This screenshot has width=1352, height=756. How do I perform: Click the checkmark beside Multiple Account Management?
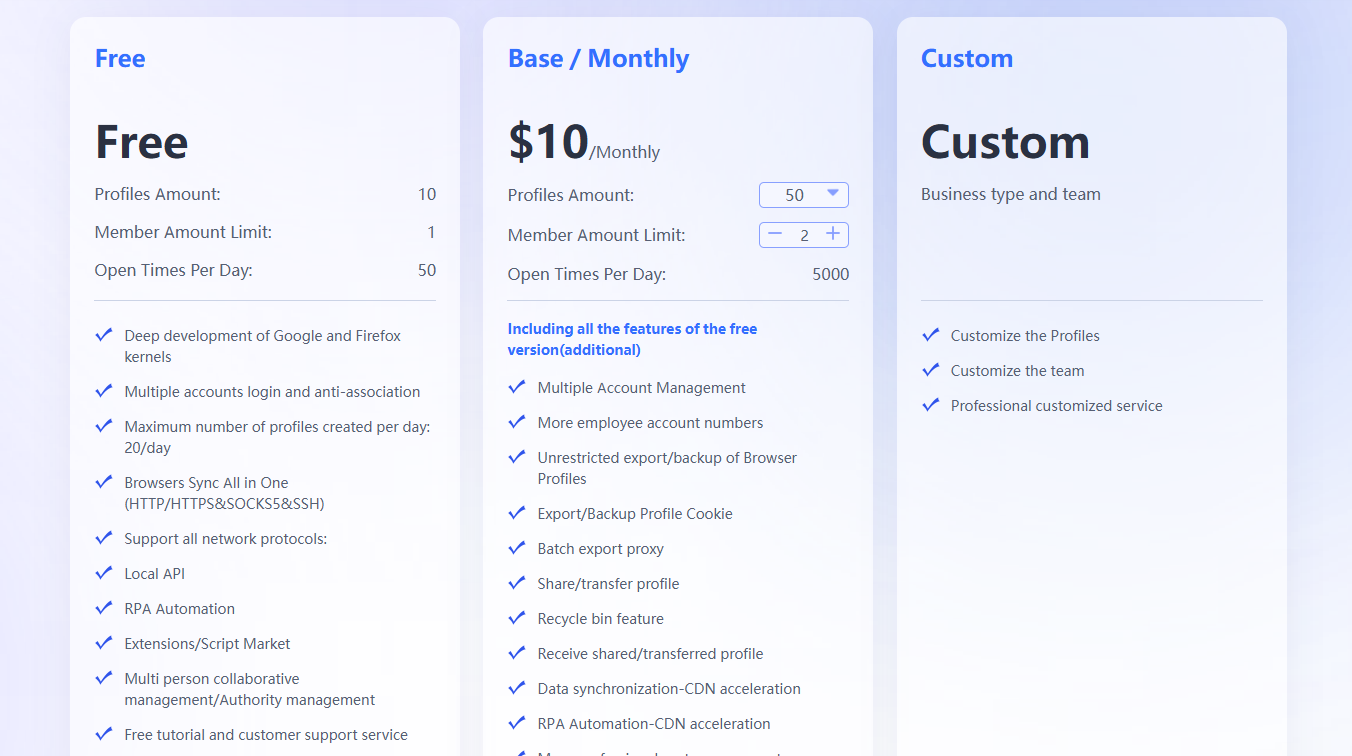[517, 387]
